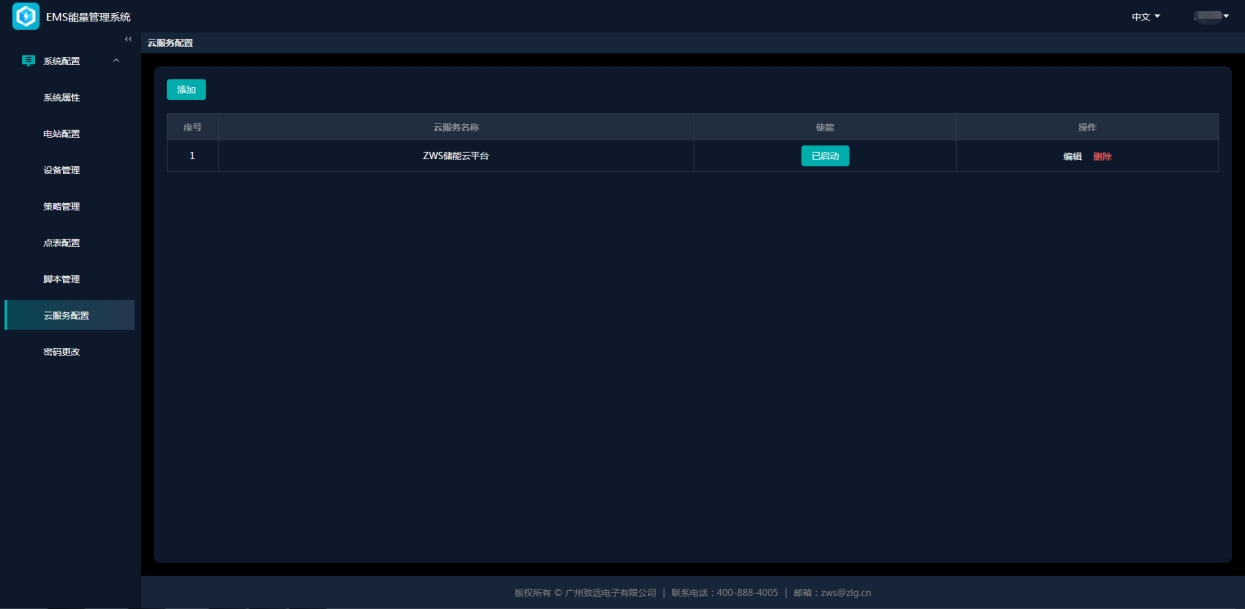Click the 云服务配置 page title
The height and width of the screenshot is (609, 1245).
click(x=170, y=43)
